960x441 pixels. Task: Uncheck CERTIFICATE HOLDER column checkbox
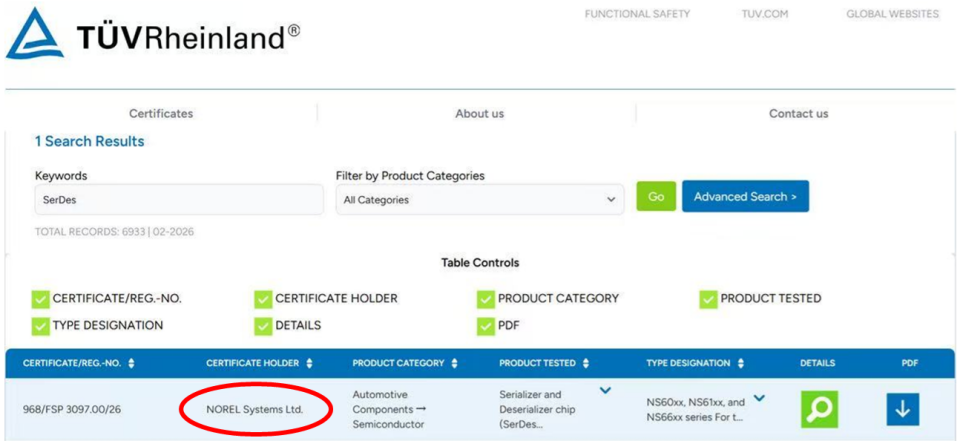pyautogui.click(x=263, y=299)
